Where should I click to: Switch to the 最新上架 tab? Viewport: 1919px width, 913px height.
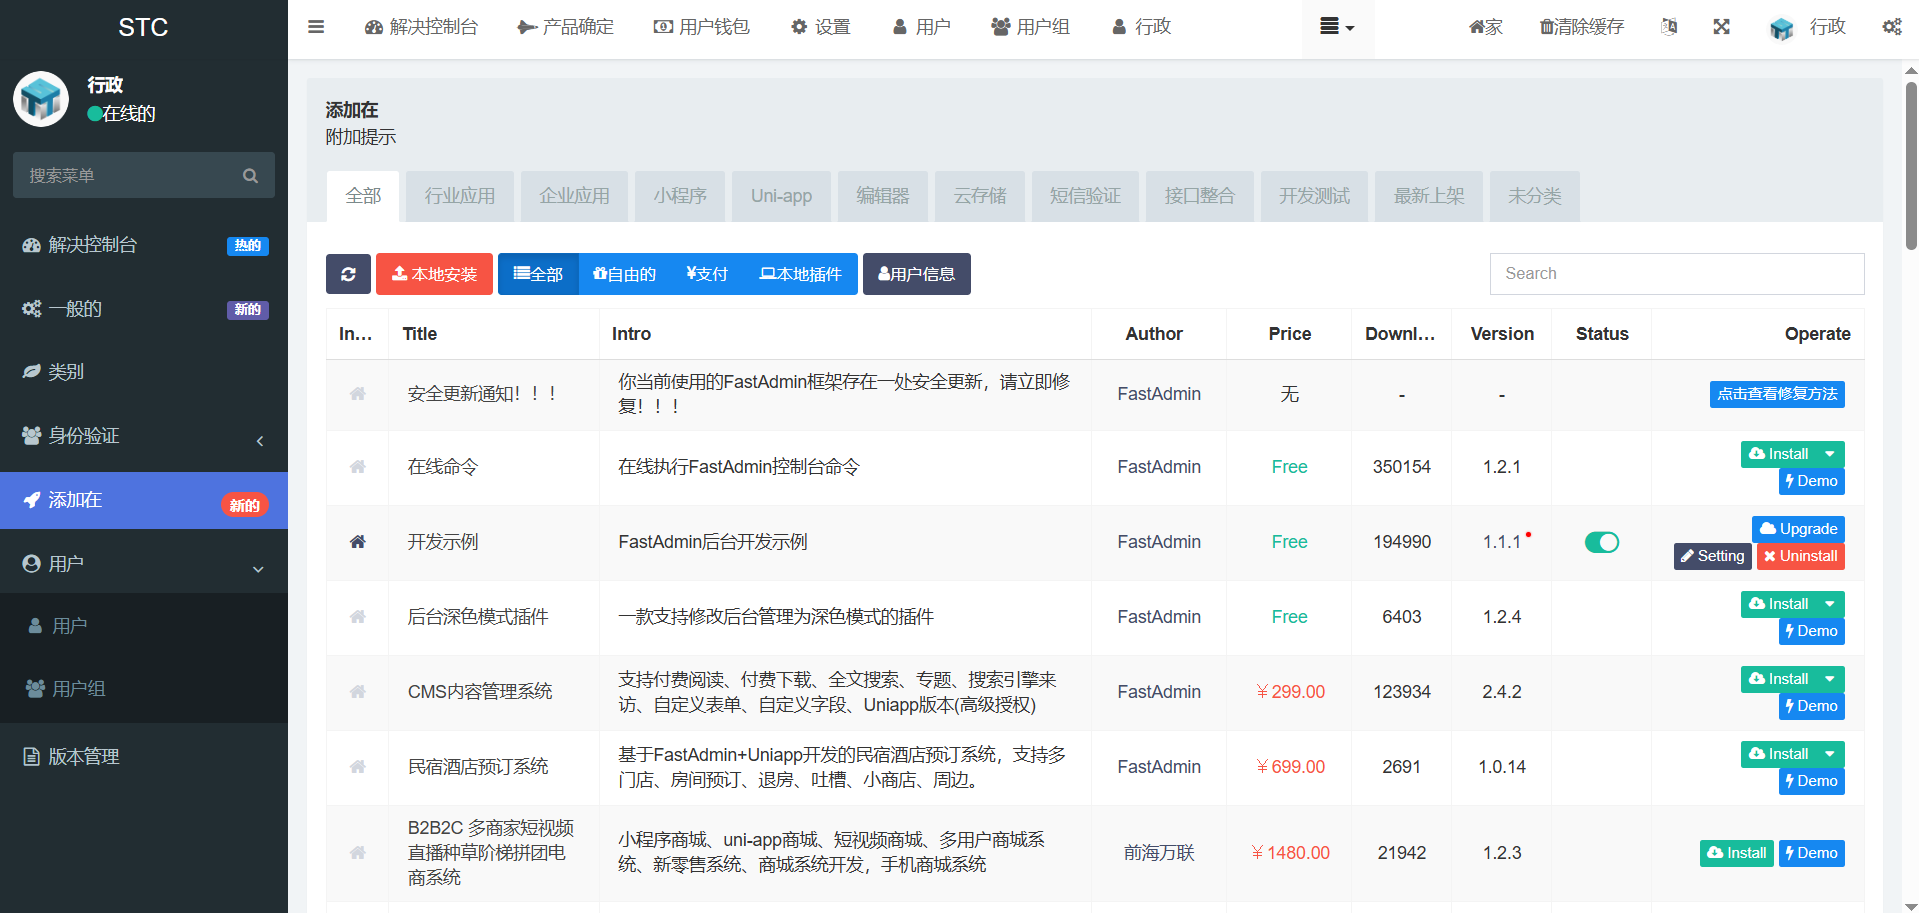pos(1429,196)
